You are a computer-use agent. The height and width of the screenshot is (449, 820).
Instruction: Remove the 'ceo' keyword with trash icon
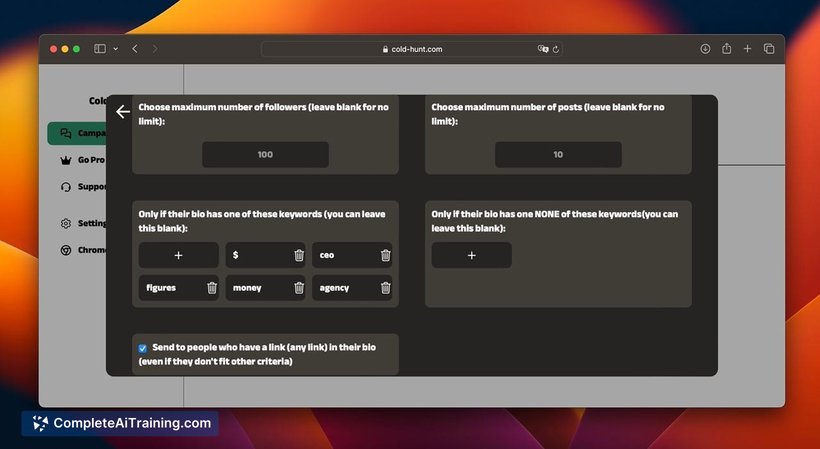[385, 255]
